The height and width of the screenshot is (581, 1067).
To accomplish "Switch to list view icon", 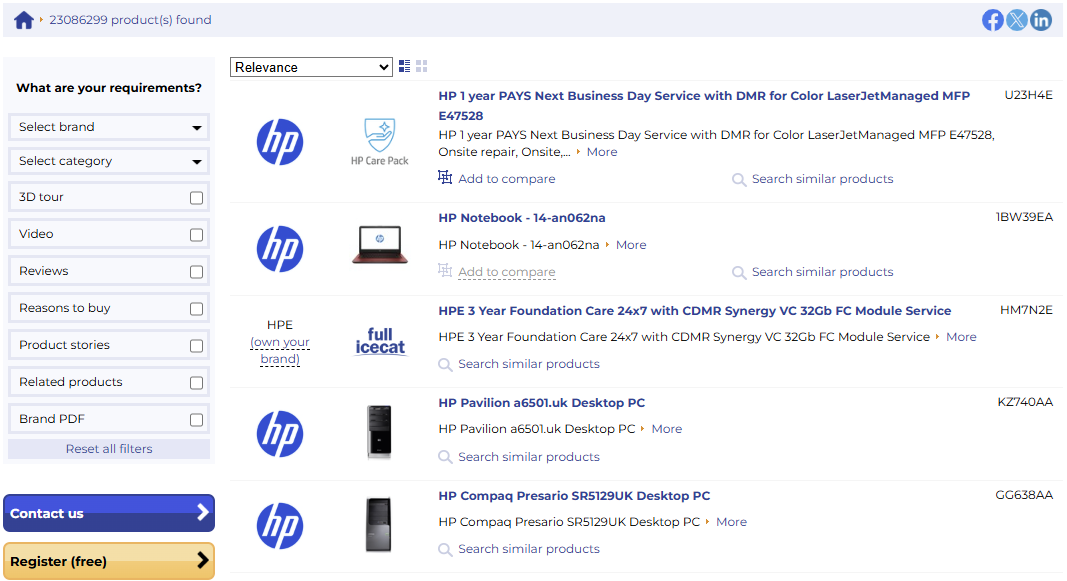I will pyautogui.click(x=404, y=66).
